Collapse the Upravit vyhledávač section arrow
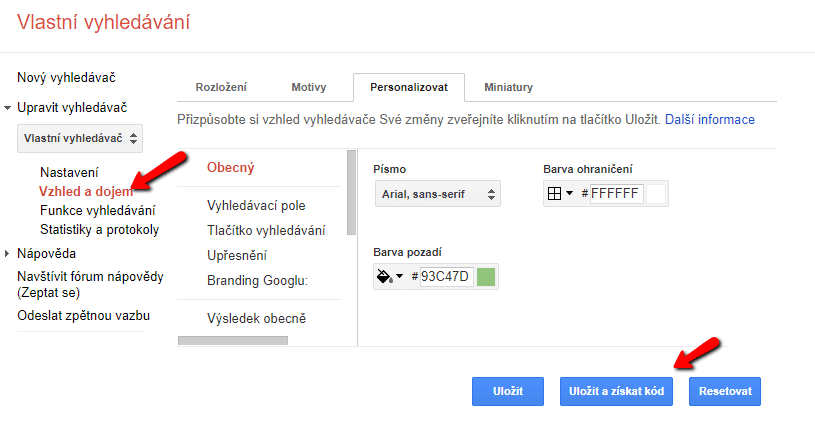The height and width of the screenshot is (439, 815). click(x=7, y=108)
